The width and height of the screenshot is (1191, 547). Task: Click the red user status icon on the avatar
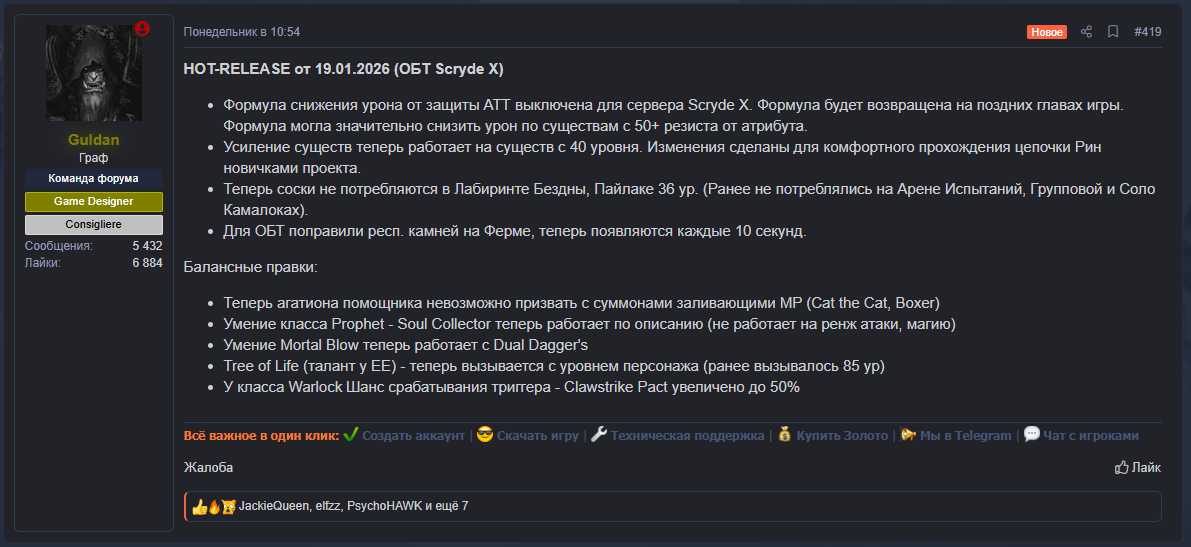(x=142, y=29)
